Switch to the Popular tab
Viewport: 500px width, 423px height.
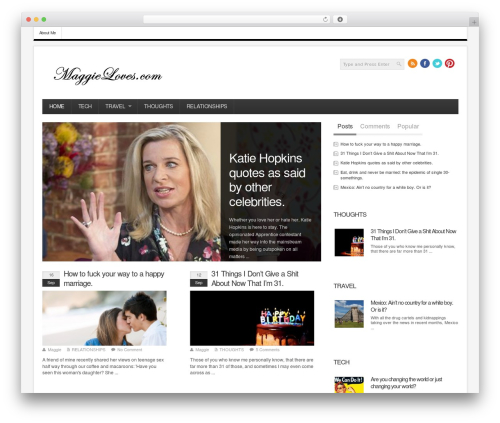coord(408,126)
